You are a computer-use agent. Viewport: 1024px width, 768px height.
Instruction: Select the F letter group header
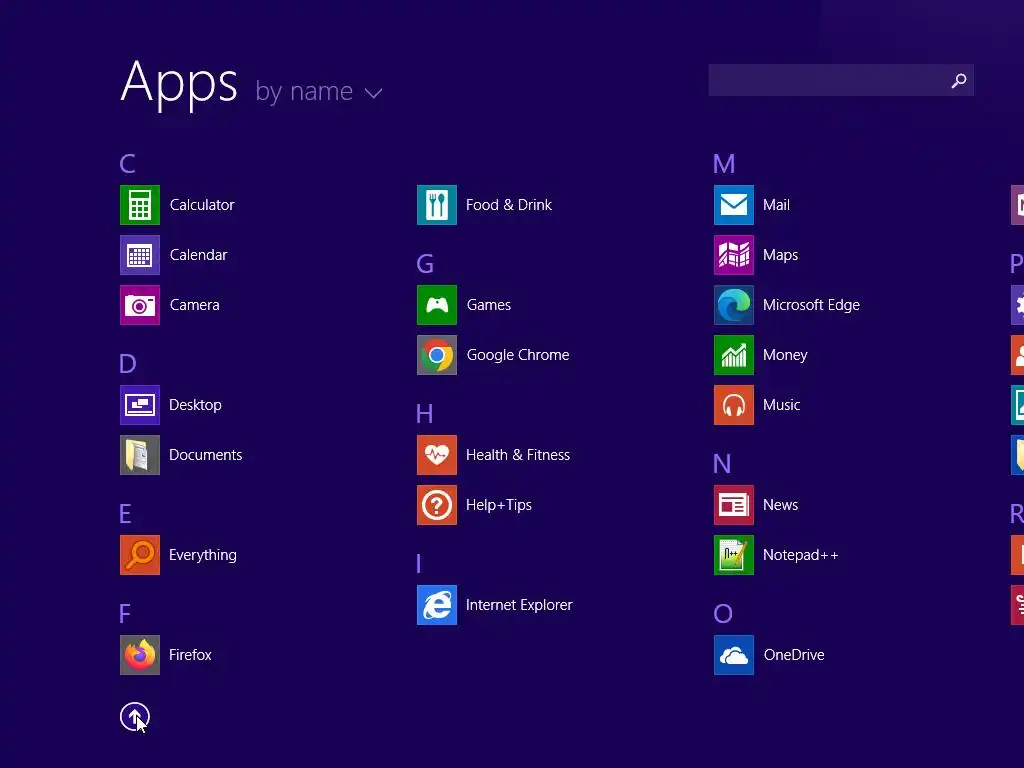pyautogui.click(x=125, y=613)
